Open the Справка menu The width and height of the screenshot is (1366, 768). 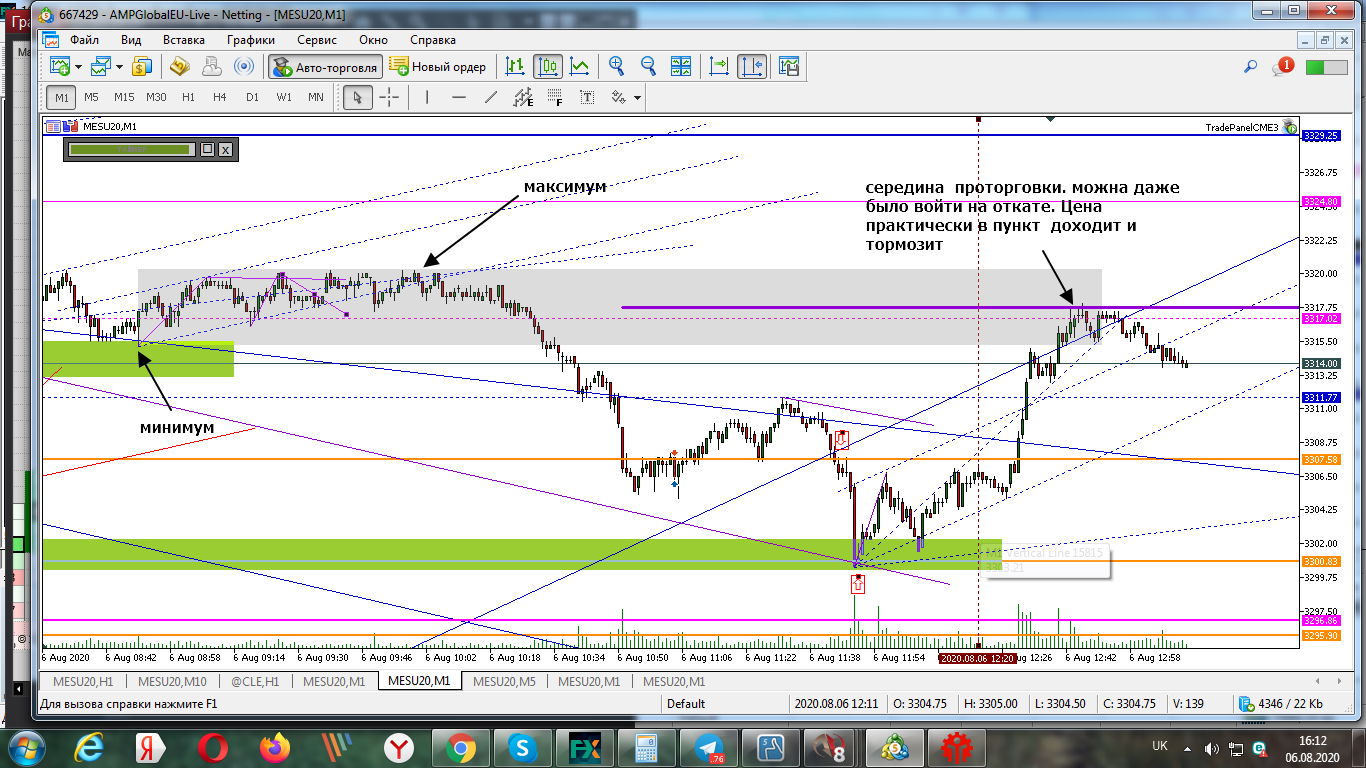tap(433, 40)
